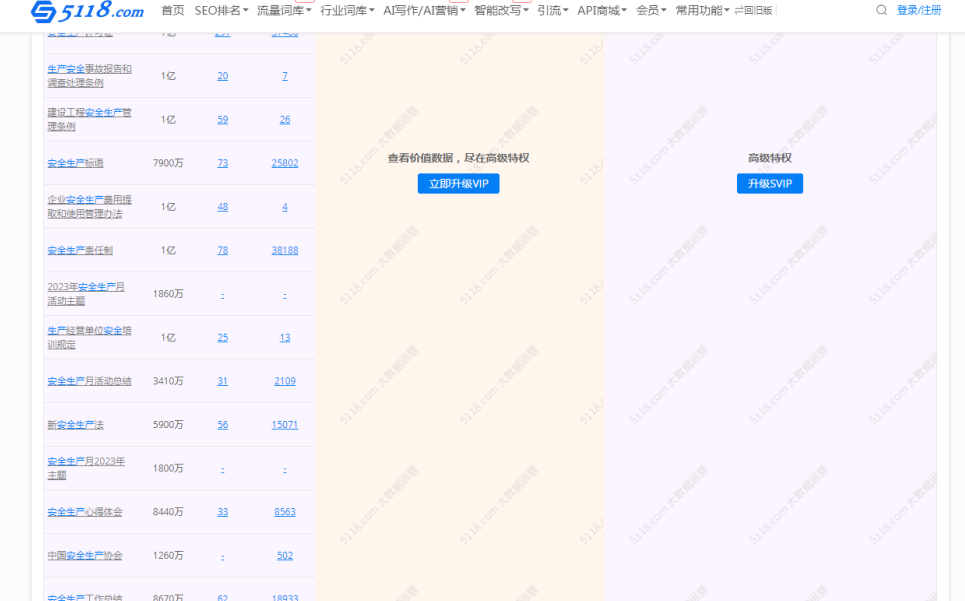The height and width of the screenshot is (601, 965).
Task: Click the 安全生产心得体会 keyword link
Action: (84, 511)
